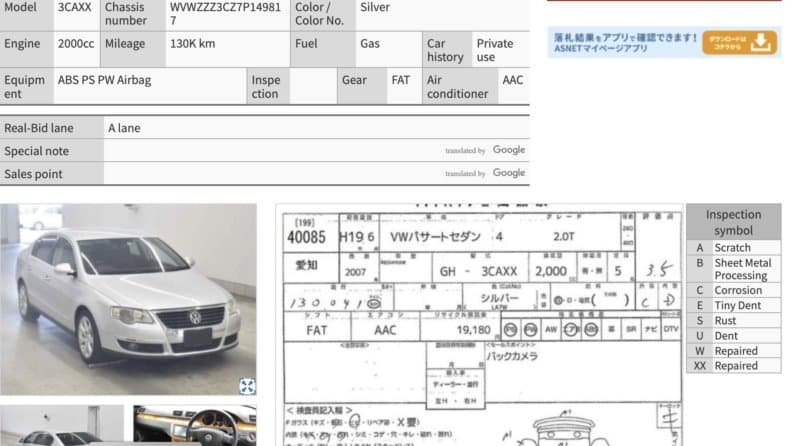Open the auction inspection sheet image

click(x=480, y=325)
